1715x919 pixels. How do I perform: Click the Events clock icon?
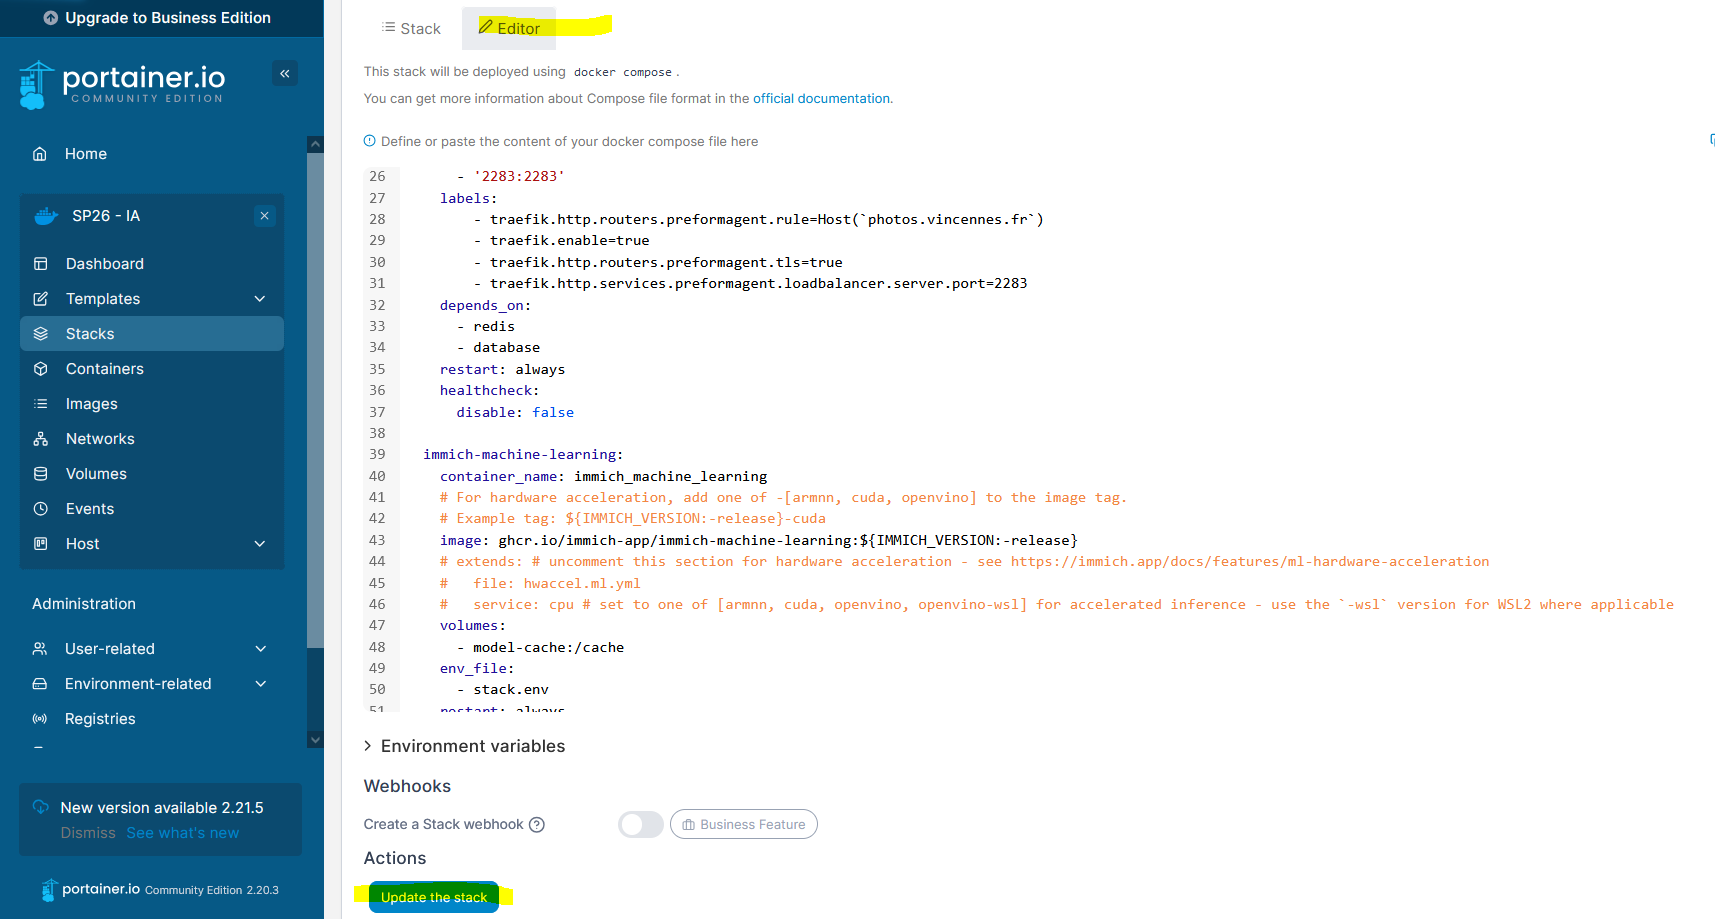coord(41,509)
